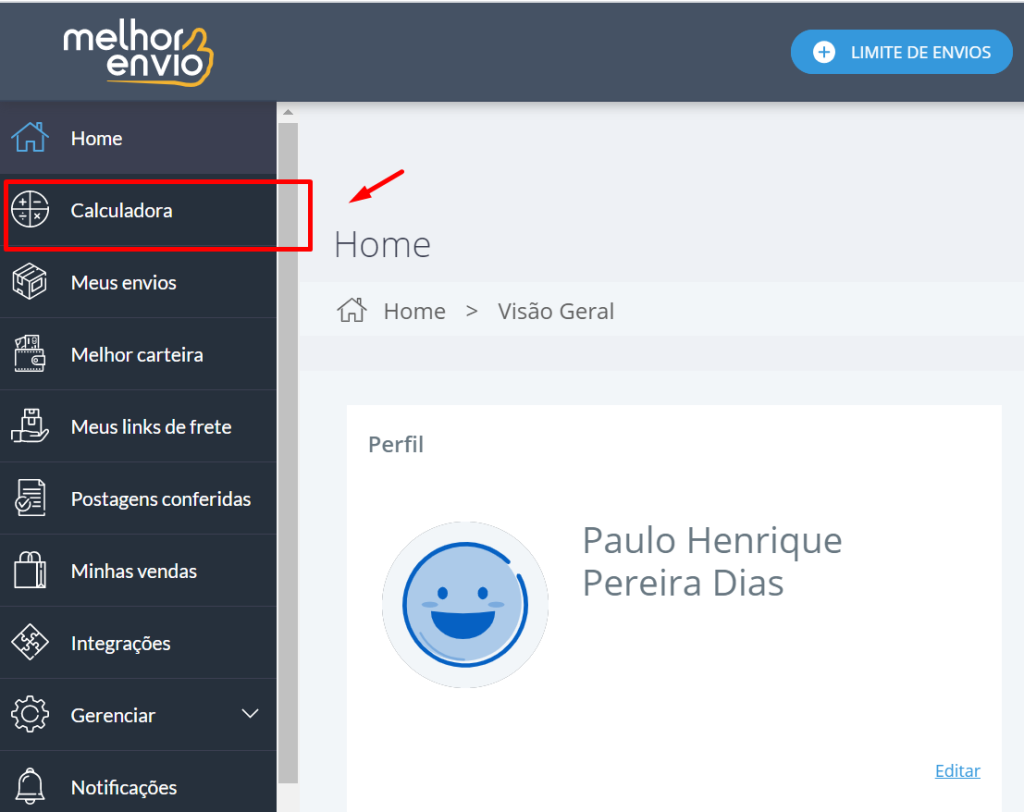Image resolution: width=1024 pixels, height=812 pixels.
Task: Click the Melhor carteira wallet icon
Action: [31, 354]
